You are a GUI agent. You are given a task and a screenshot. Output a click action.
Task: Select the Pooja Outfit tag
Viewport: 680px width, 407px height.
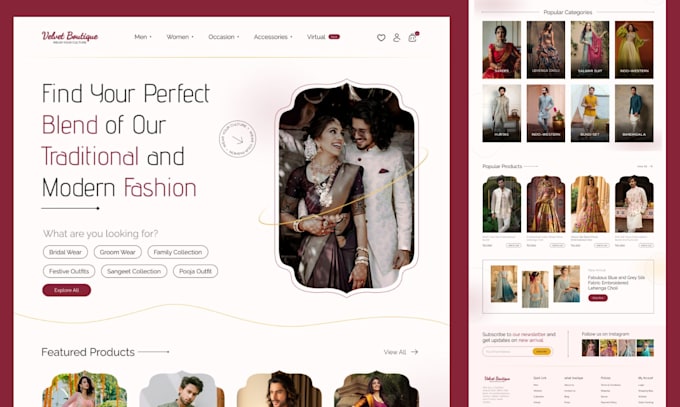click(196, 271)
